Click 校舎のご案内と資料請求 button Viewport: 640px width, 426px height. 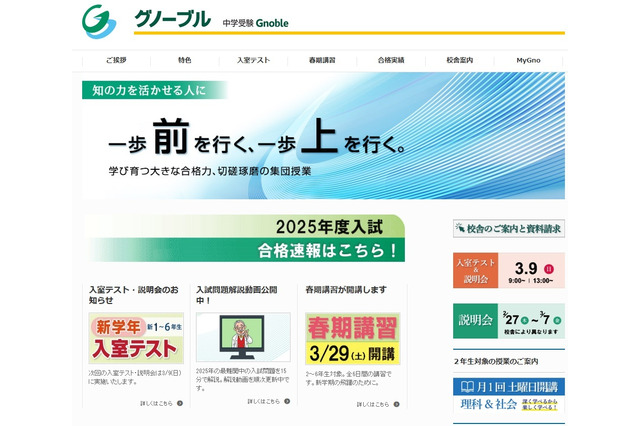pyautogui.click(x=509, y=229)
